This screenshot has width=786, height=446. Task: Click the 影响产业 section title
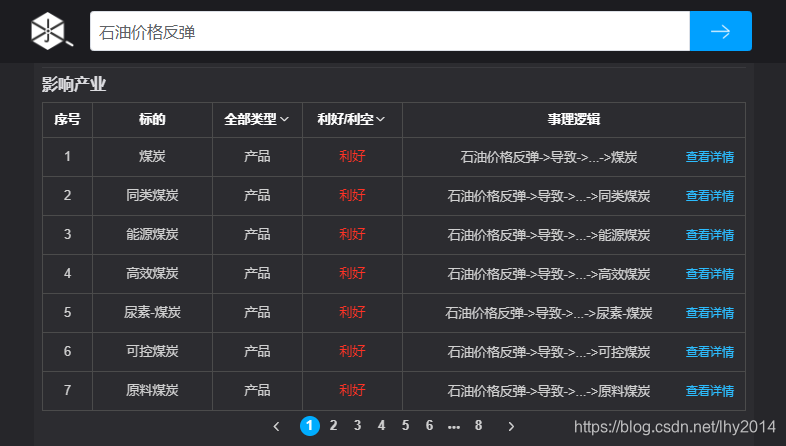(x=74, y=84)
